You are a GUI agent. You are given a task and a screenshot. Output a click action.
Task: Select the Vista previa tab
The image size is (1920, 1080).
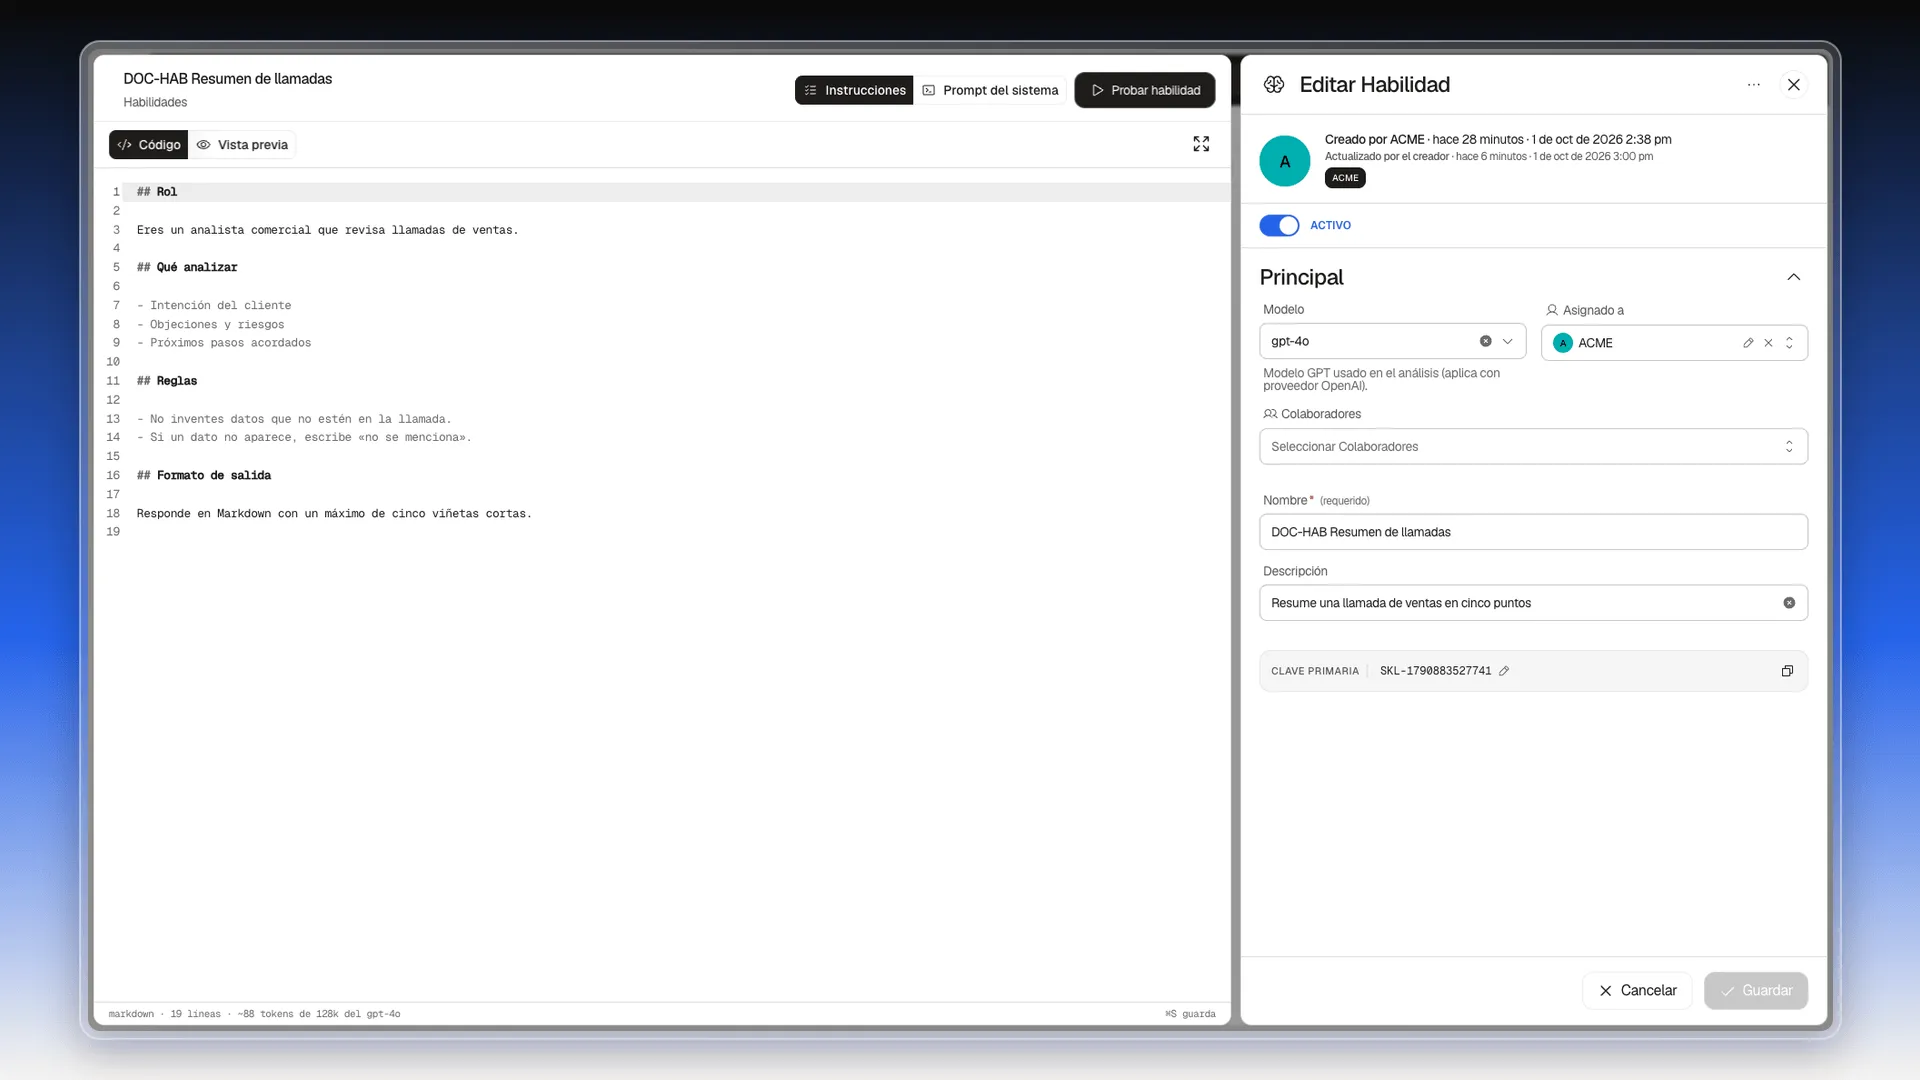242,145
